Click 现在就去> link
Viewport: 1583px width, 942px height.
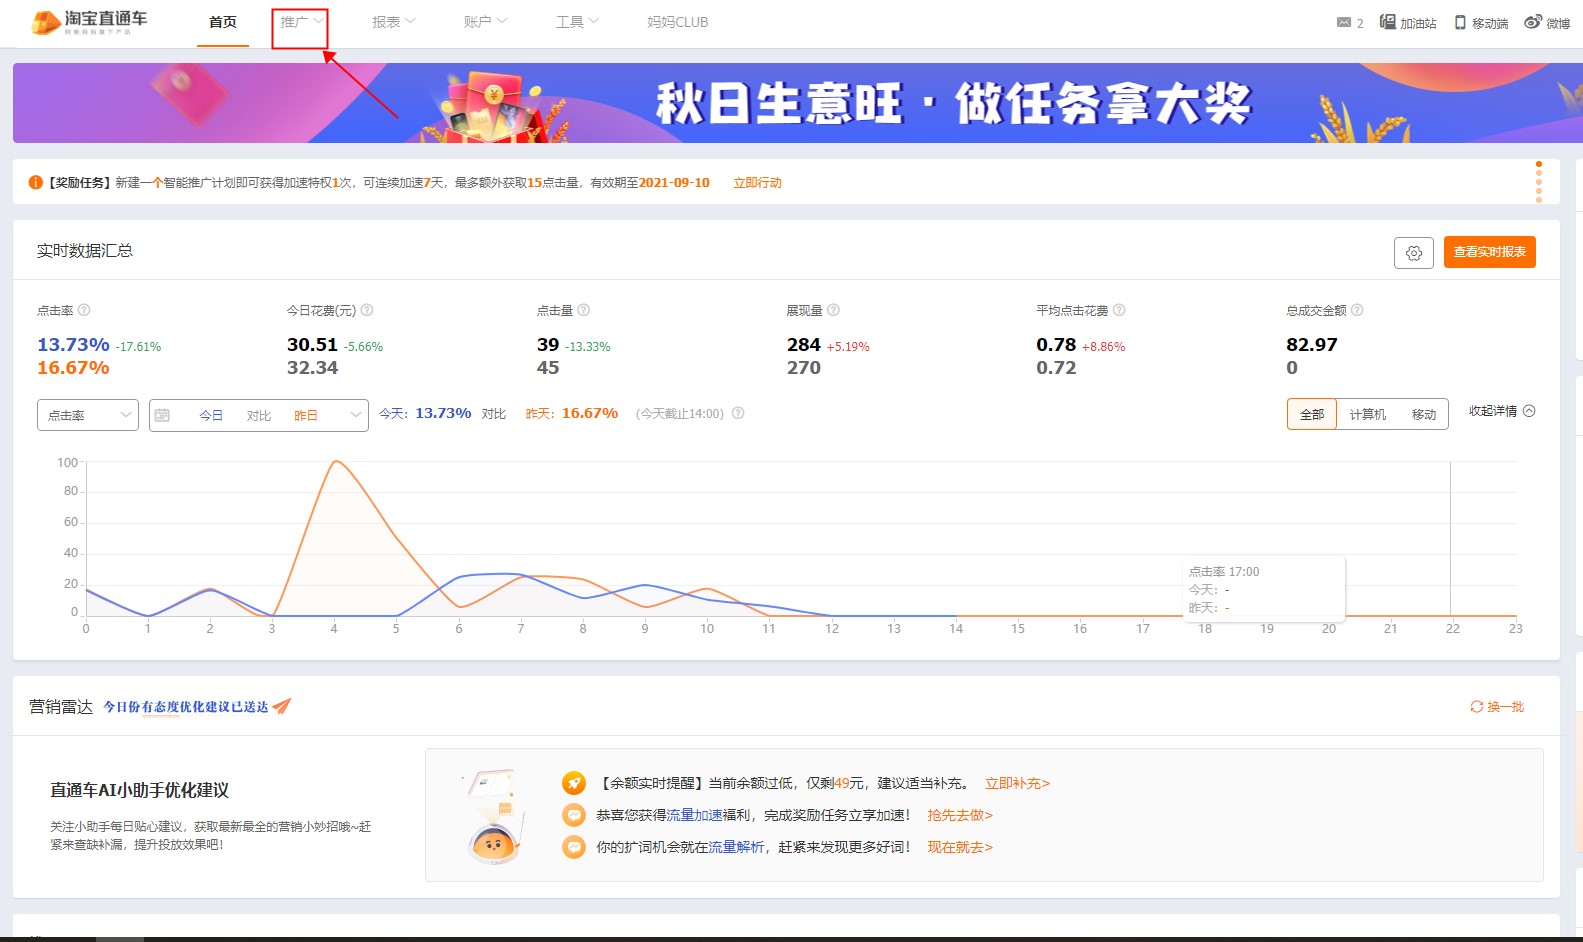960,847
